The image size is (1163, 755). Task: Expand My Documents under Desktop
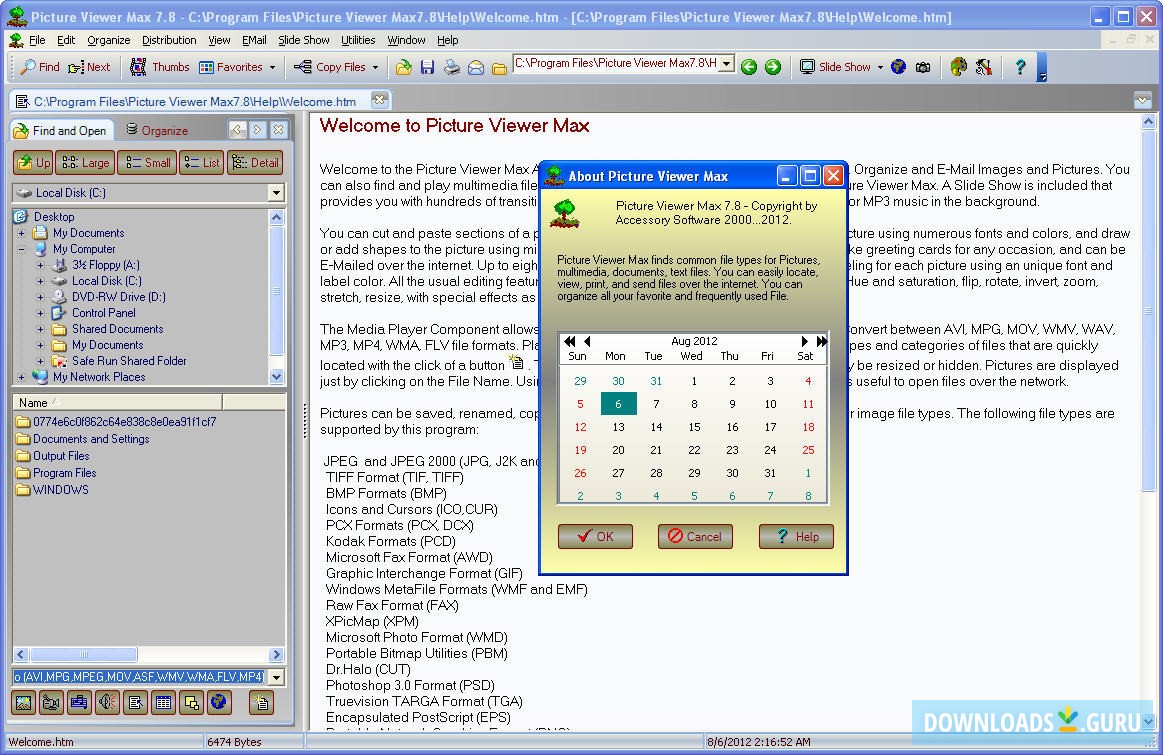[22, 233]
